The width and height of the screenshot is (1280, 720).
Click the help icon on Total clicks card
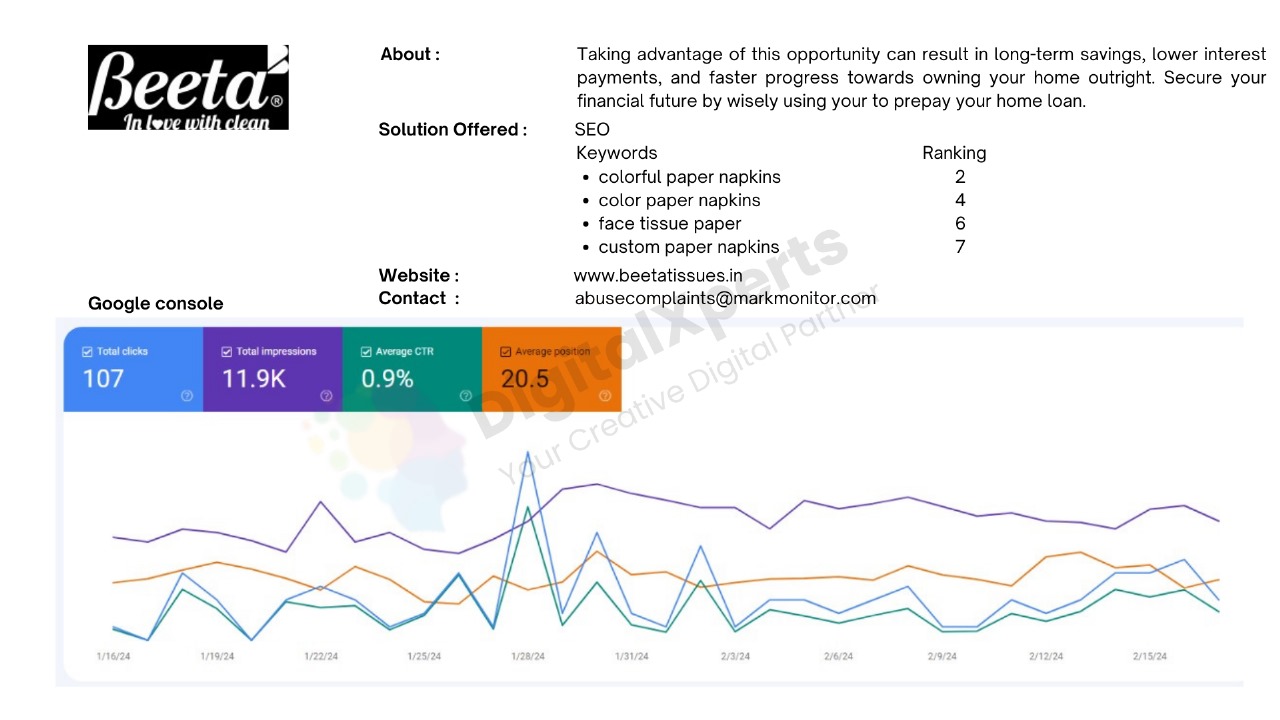186,396
